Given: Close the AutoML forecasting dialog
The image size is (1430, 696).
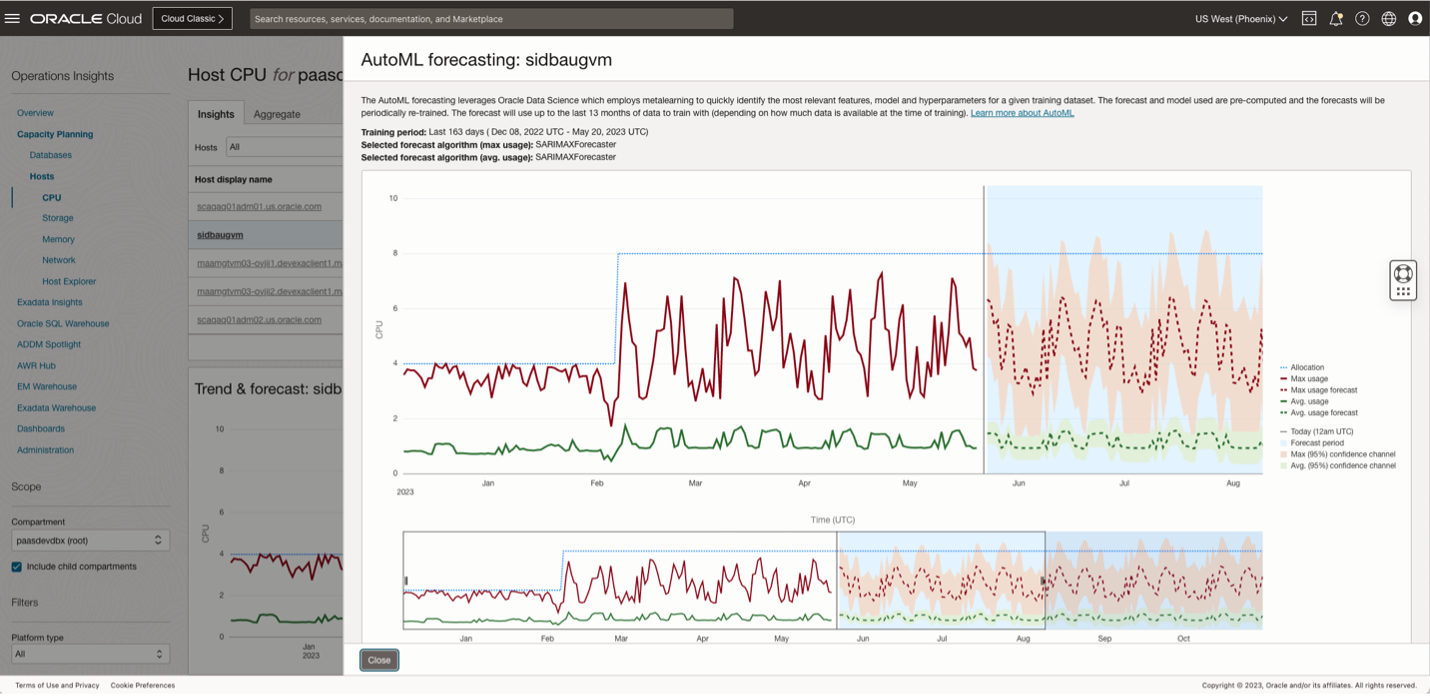Looking at the screenshot, I should click(x=379, y=660).
